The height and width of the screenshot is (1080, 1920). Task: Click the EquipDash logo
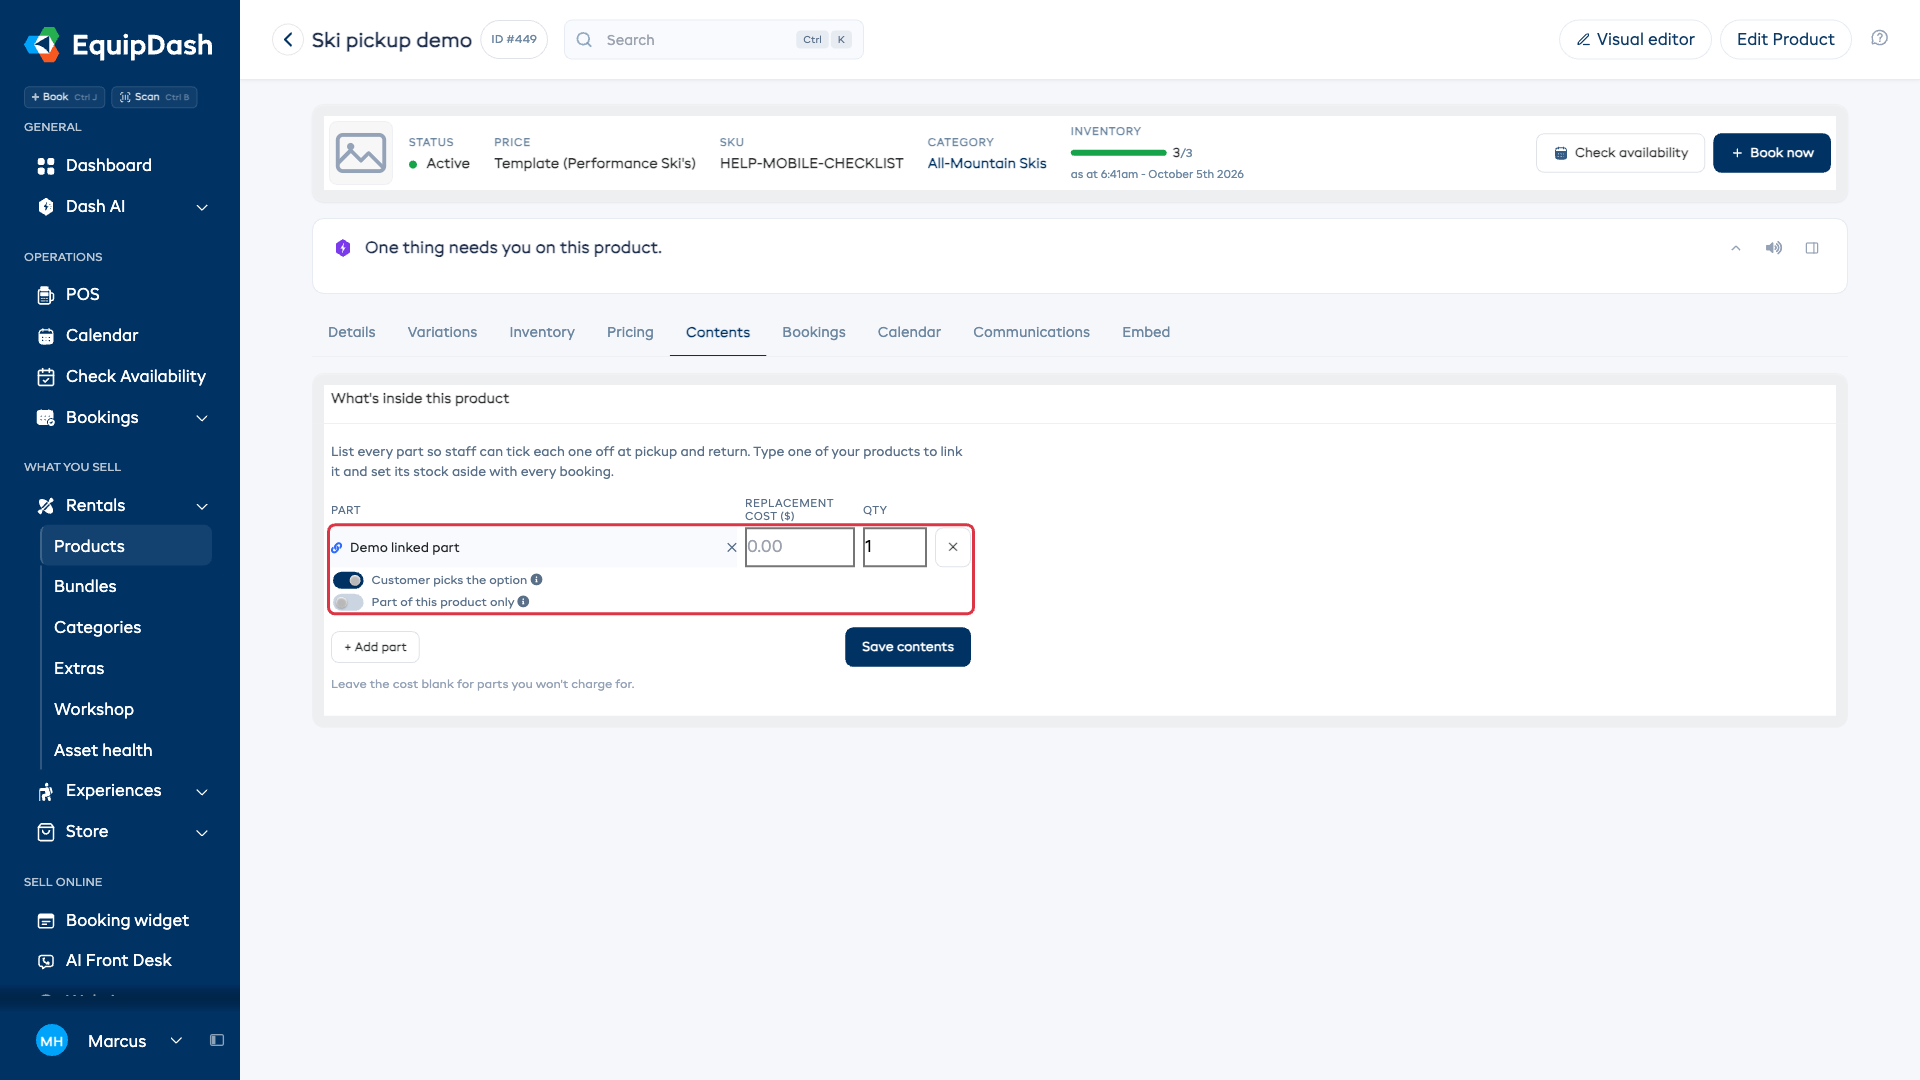118,45
